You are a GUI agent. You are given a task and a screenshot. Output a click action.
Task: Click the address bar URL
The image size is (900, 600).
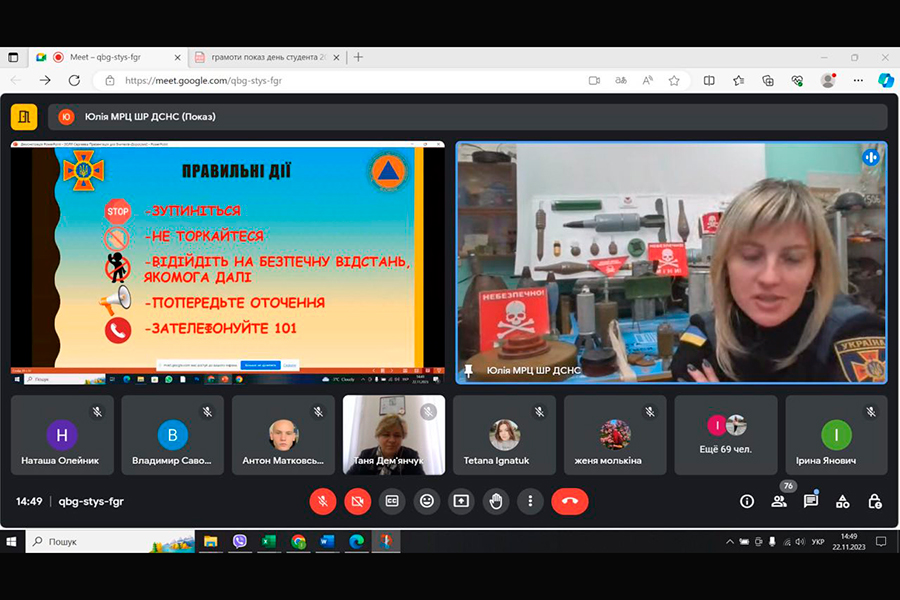(x=203, y=81)
